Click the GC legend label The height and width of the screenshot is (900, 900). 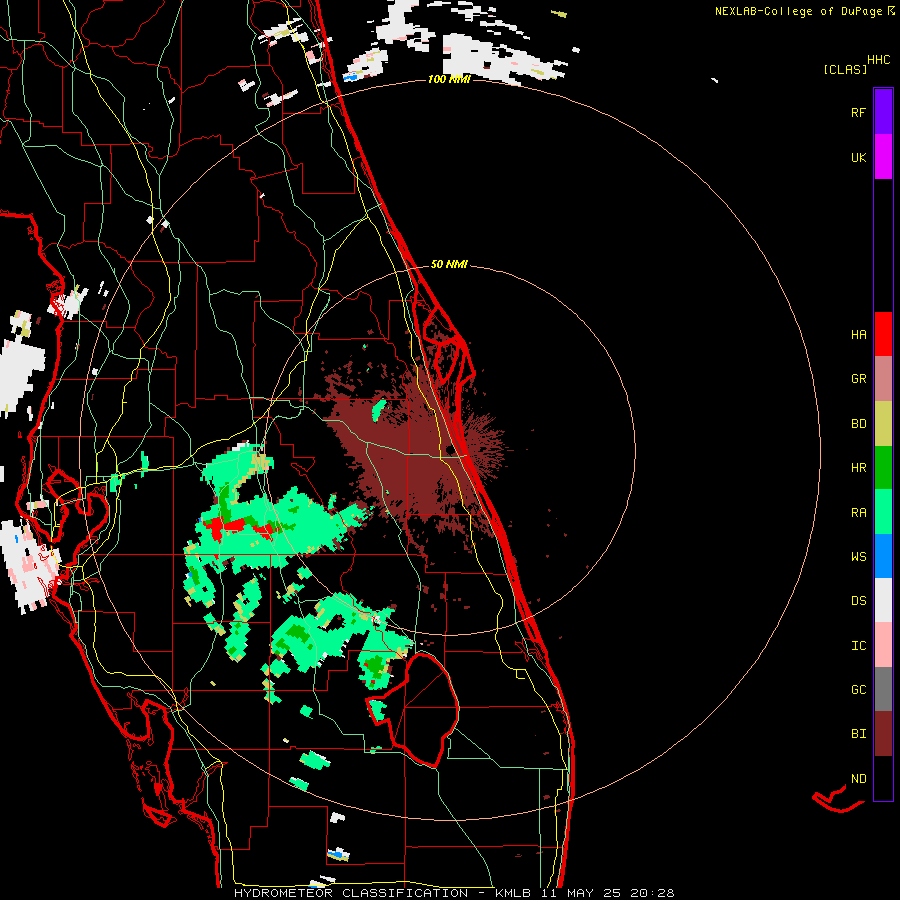point(858,689)
